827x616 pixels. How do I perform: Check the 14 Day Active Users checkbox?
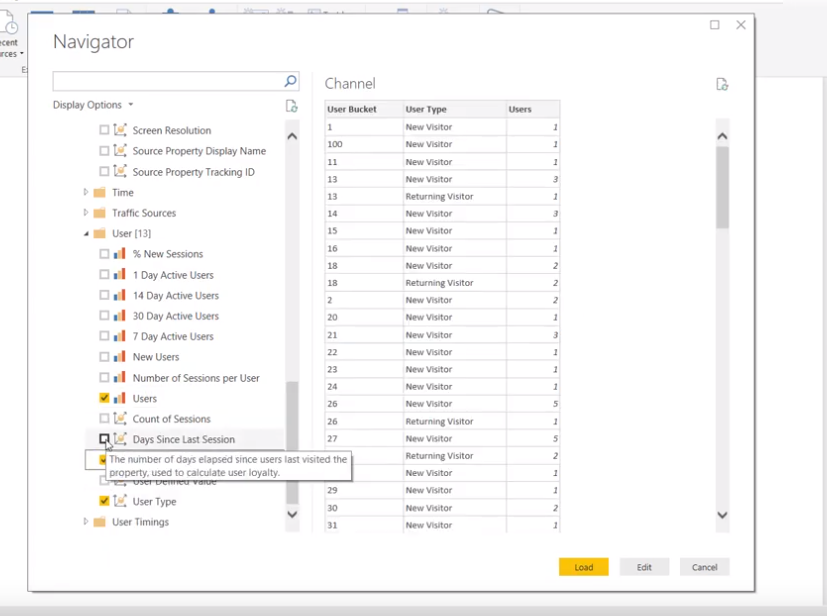pos(104,295)
